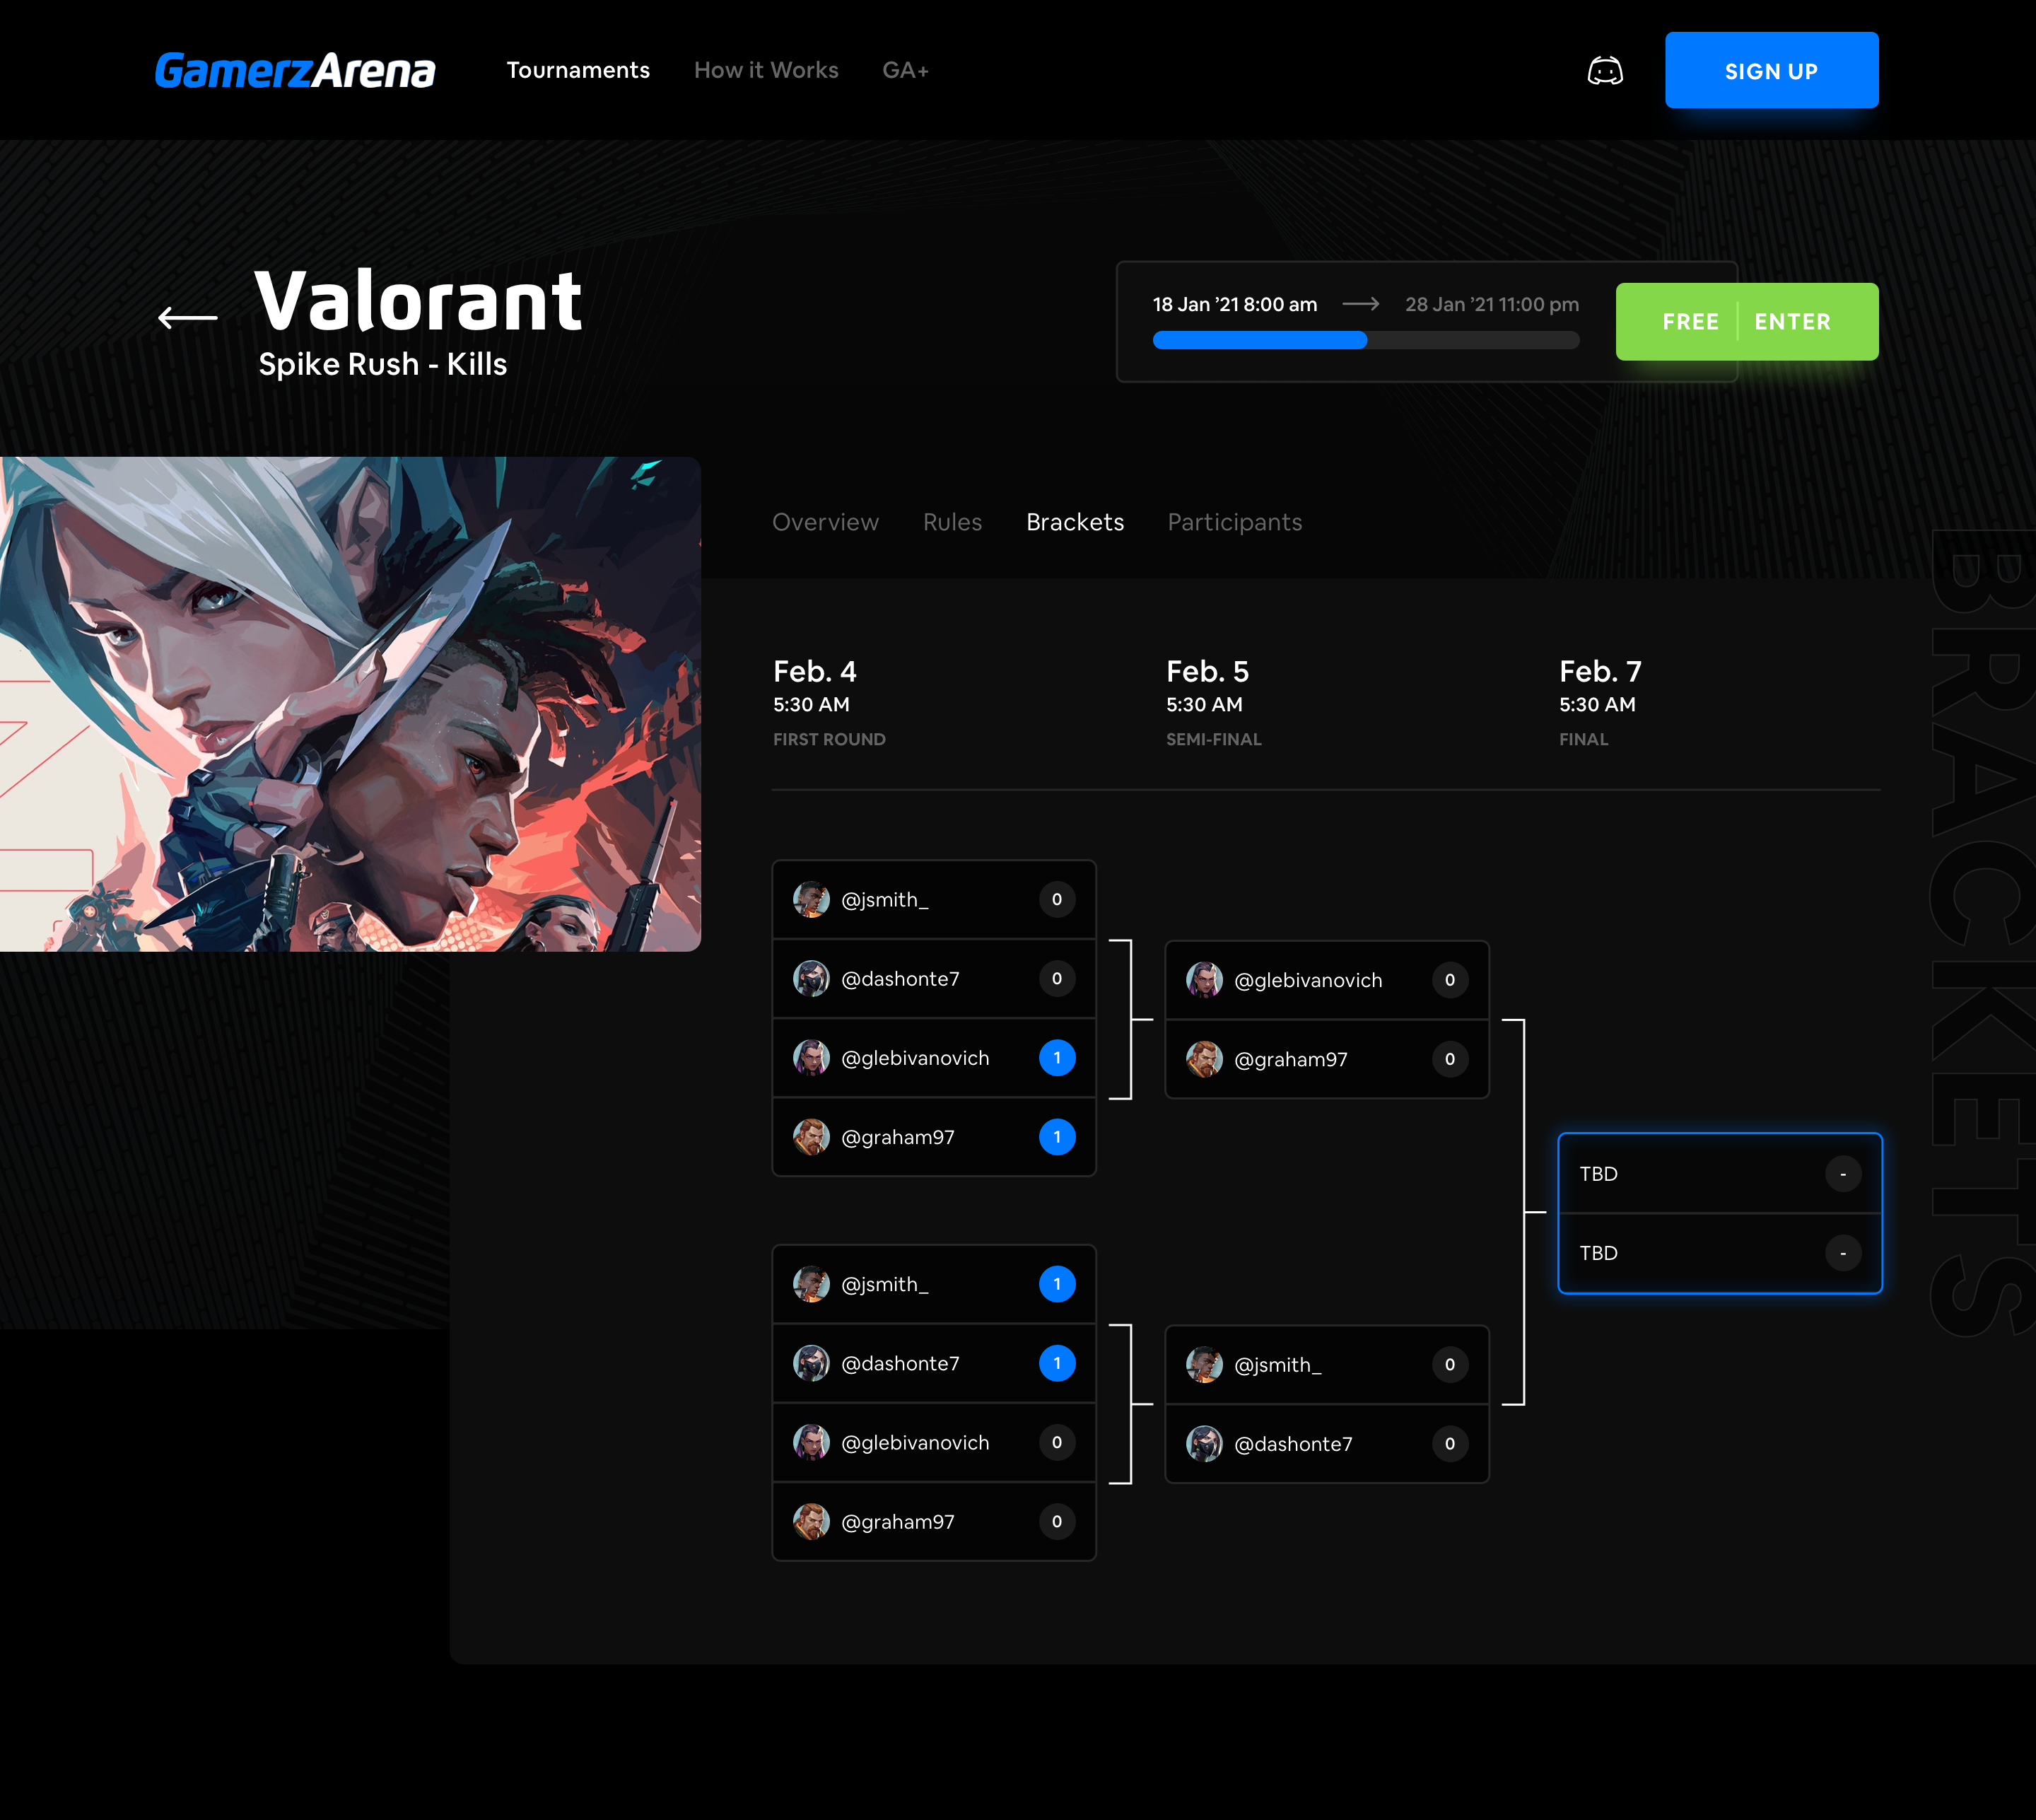Open the Discord icon in header
Image resolution: width=2036 pixels, height=1820 pixels.
(1605, 71)
